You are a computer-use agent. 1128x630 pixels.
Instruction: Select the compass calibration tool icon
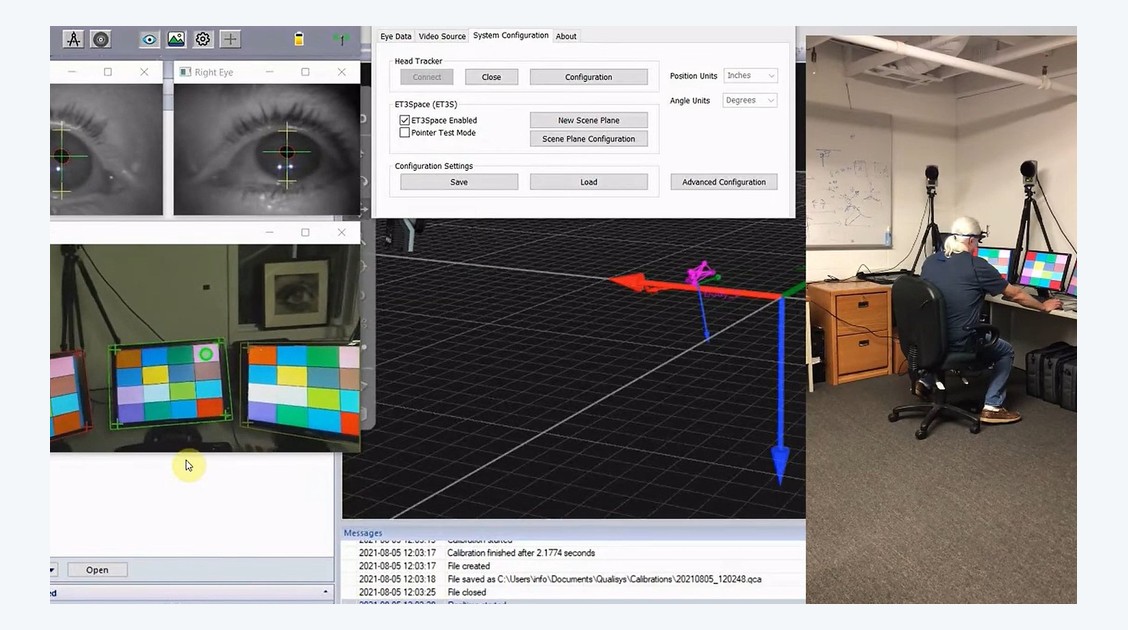point(73,39)
